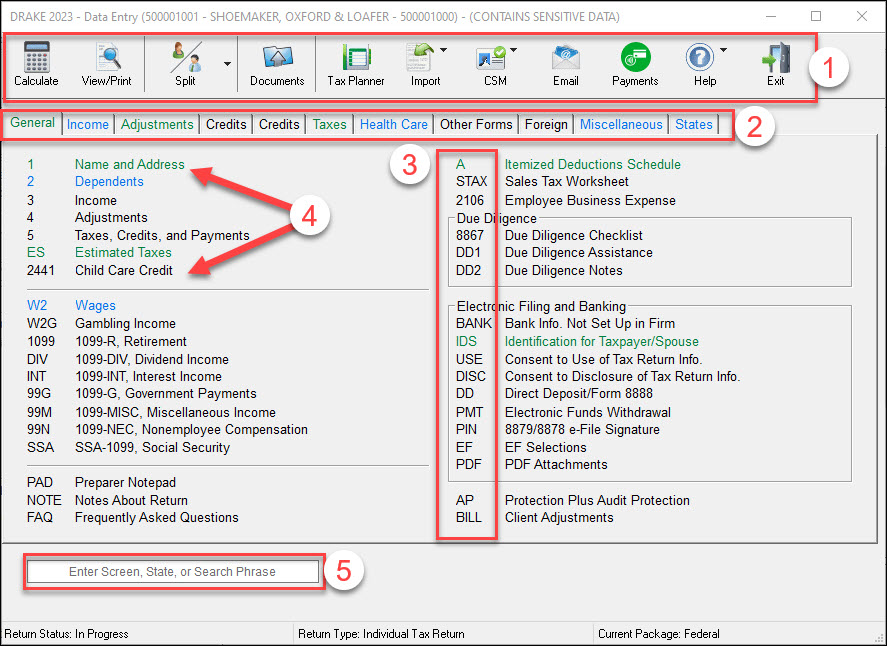Open the Foreign tab
Viewport: 887px width, 646px height.
546,124
